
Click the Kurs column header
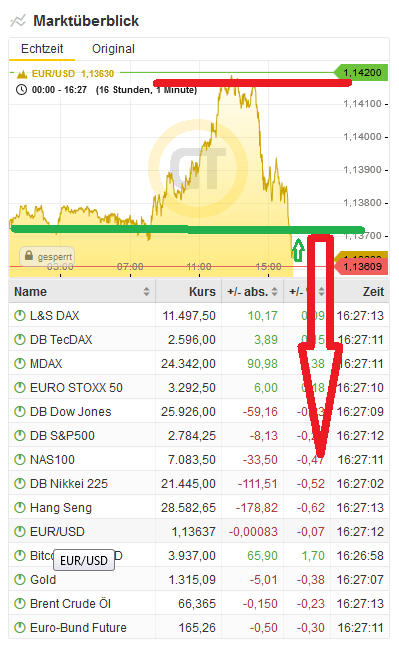point(202,292)
